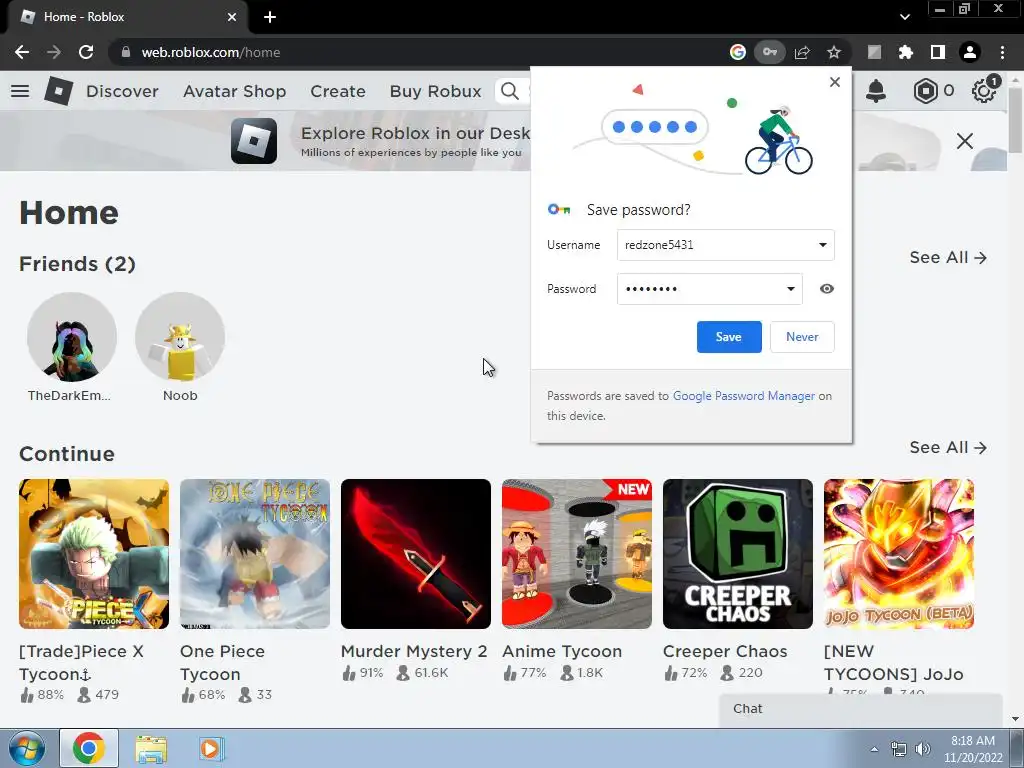The height and width of the screenshot is (768, 1024).
Task: Close the Save password popup
Action: tap(835, 82)
